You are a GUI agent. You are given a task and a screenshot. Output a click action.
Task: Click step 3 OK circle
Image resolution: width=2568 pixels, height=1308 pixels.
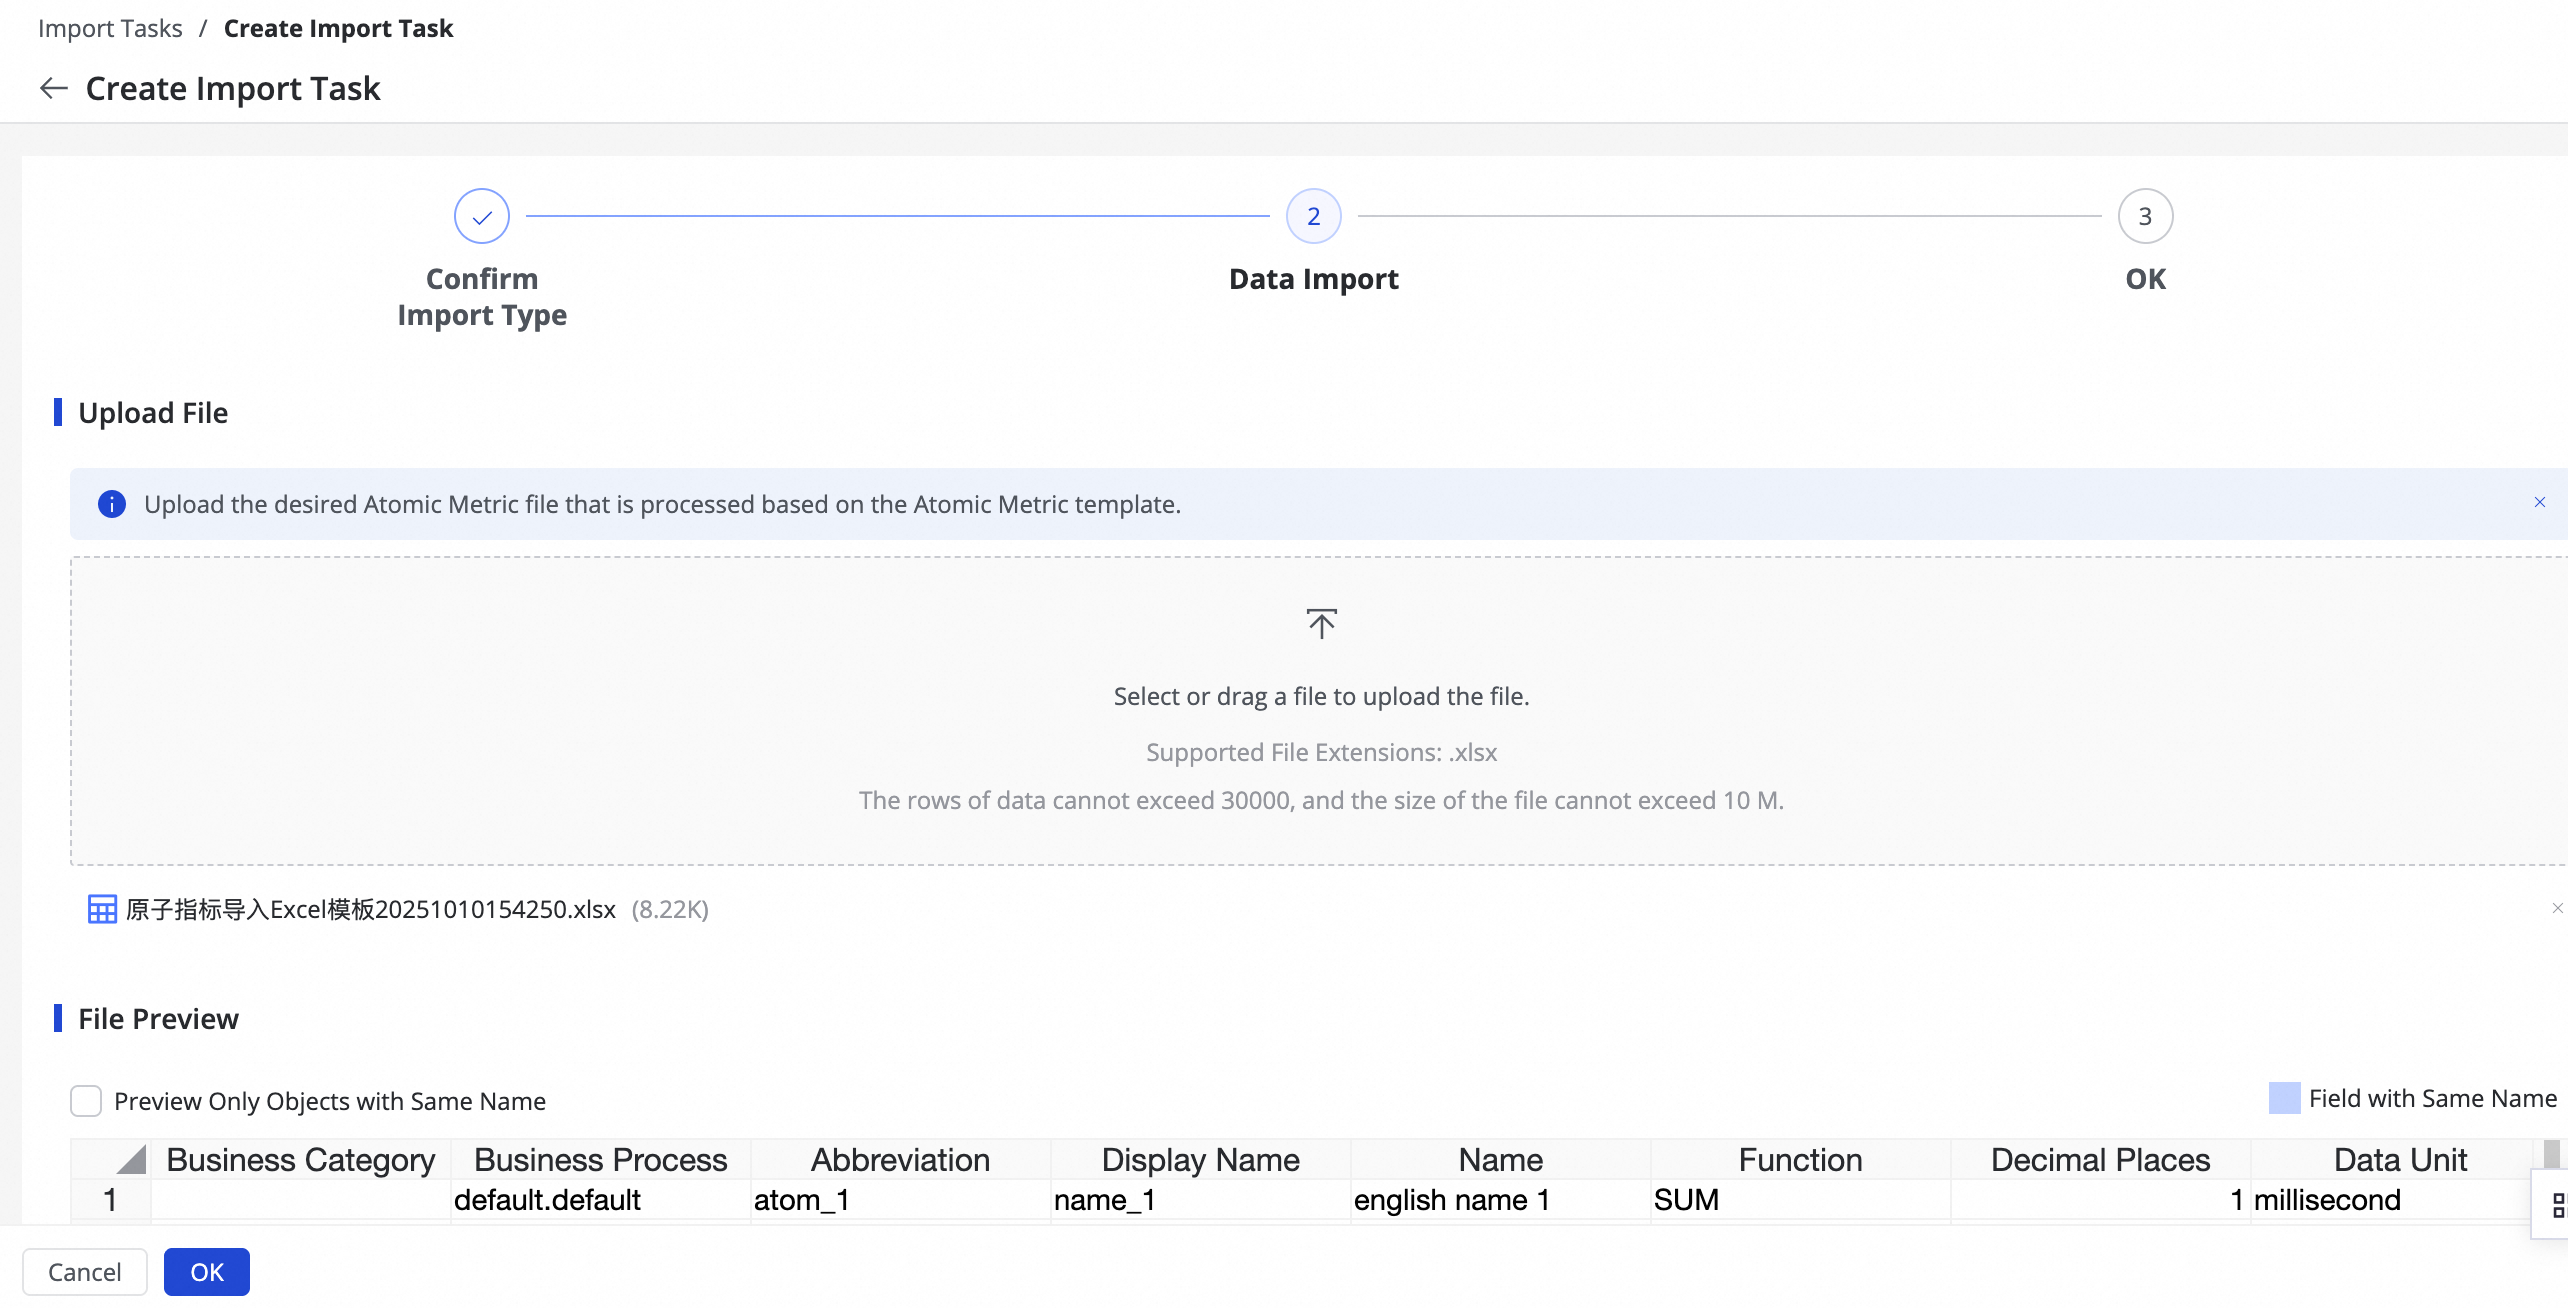[x=2145, y=216]
